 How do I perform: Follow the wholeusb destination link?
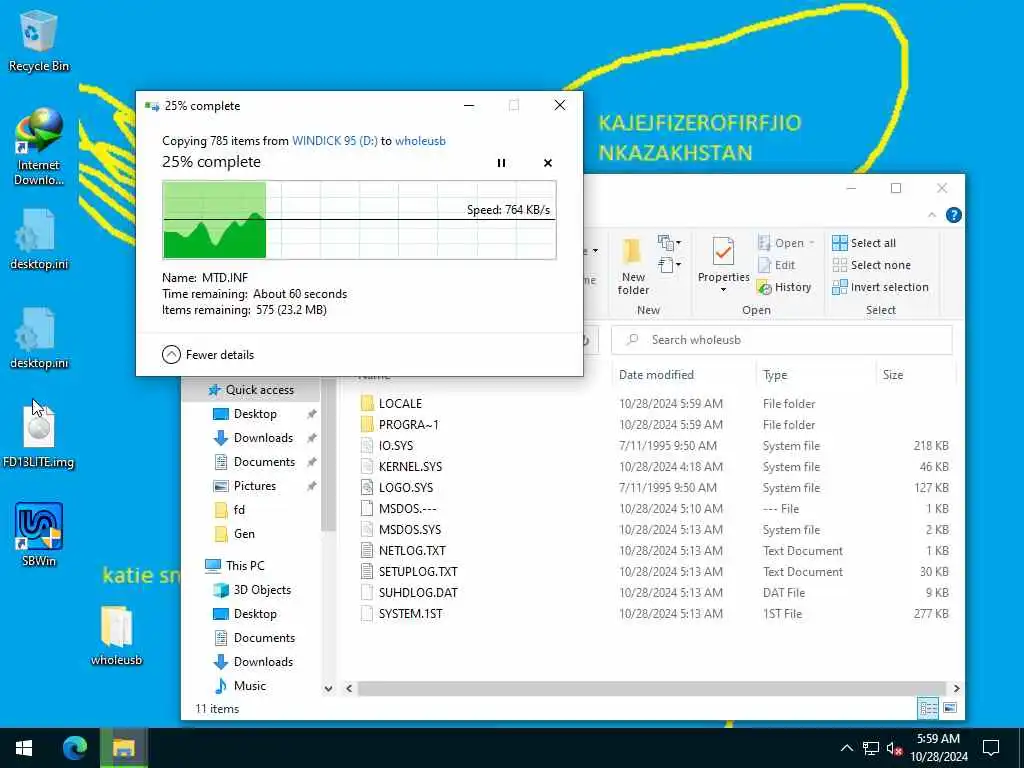420,141
